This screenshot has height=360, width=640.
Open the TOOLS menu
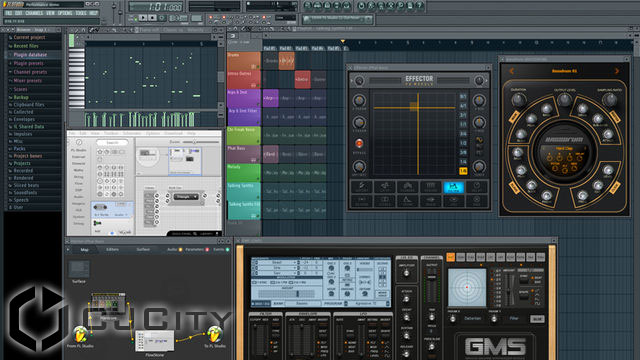pyautogui.click(x=81, y=13)
